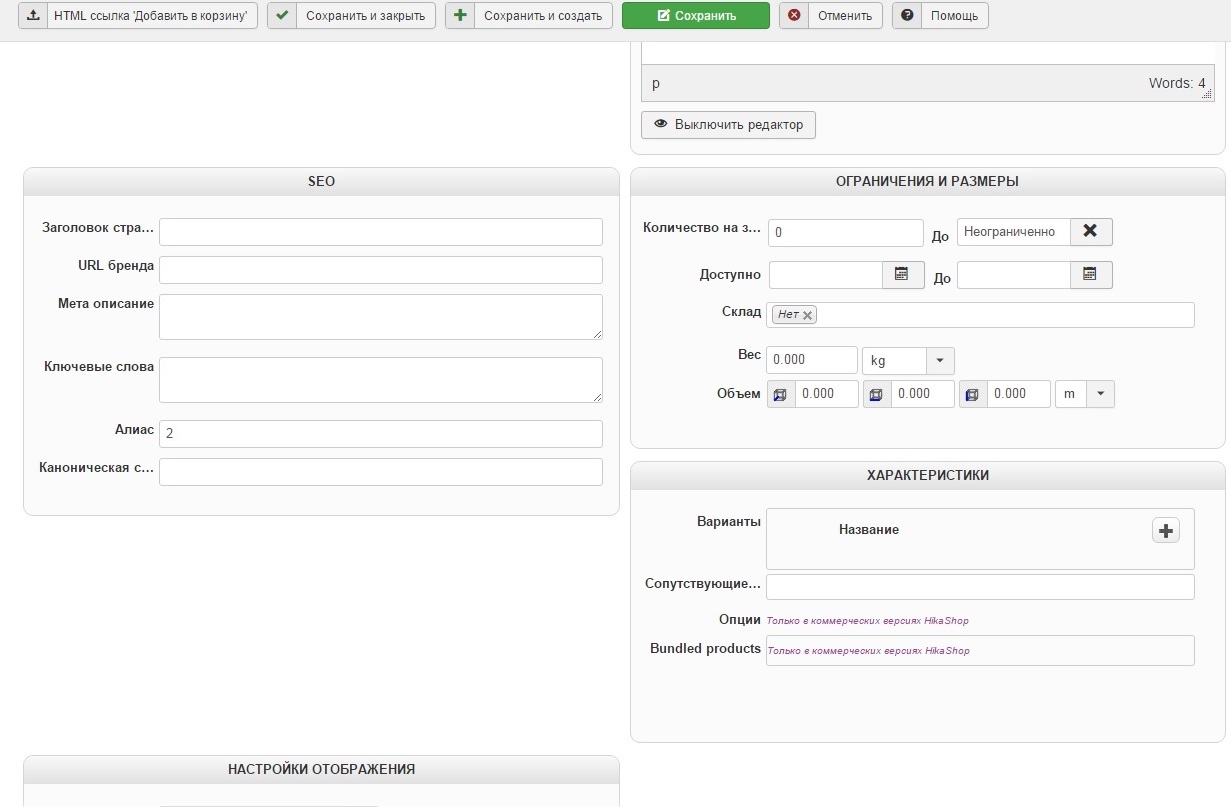The height and width of the screenshot is (807, 1231).
Task: Focus the Ключевые слова text area
Action: pyautogui.click(x=381, y=380)
